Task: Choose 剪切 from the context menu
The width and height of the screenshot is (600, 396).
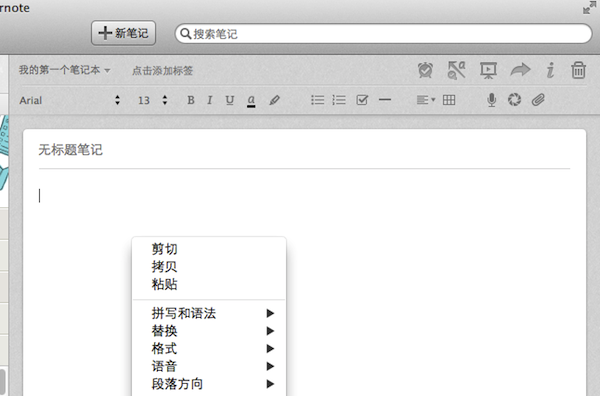Action: (x=209, y=249)
